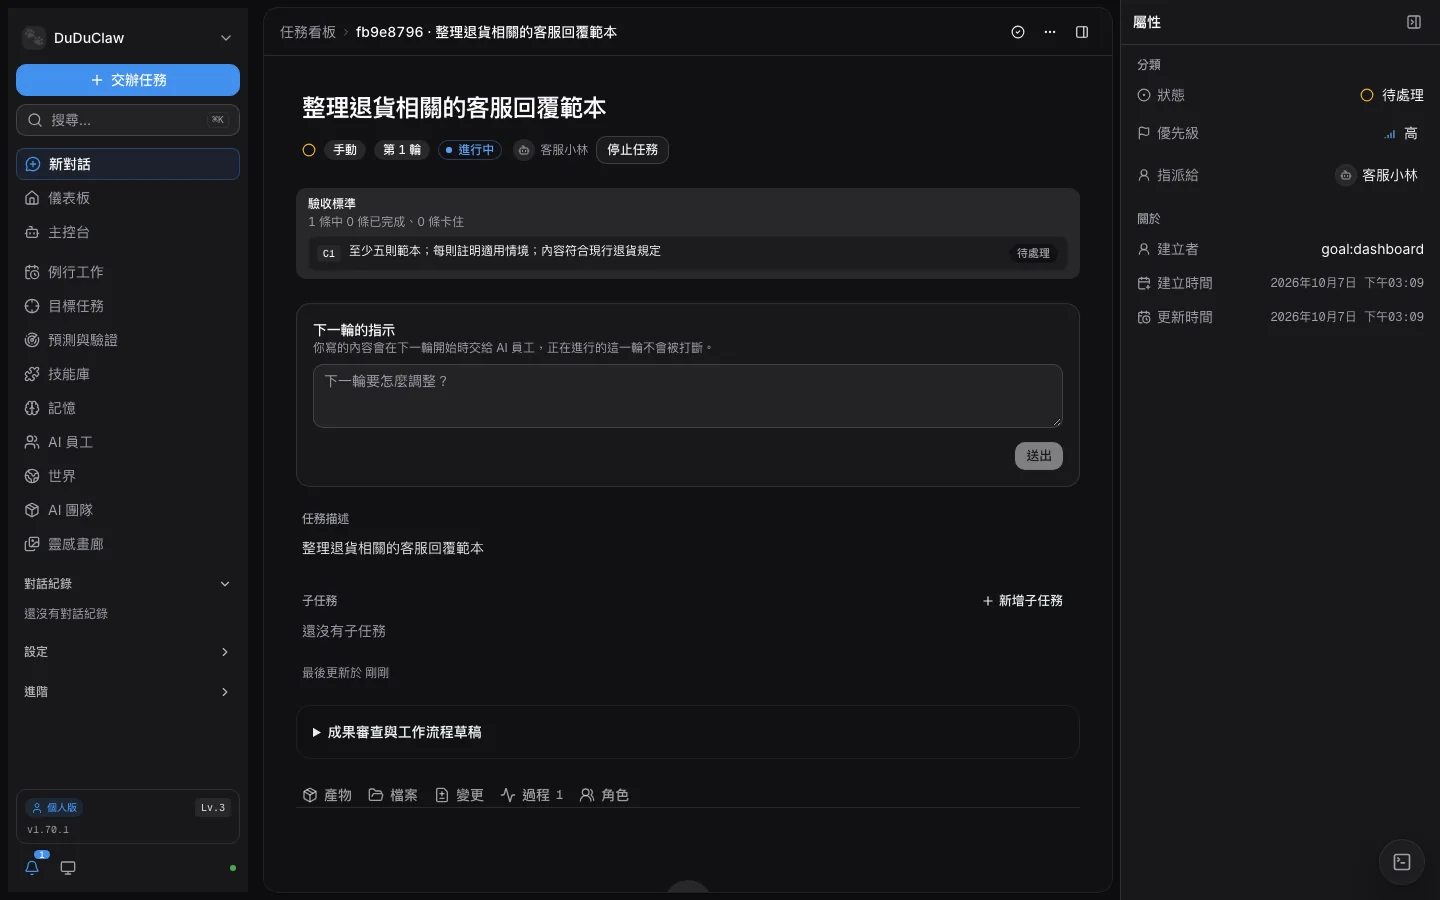Viewport: 1440px width, 900px height.
Task: Focus the 搜尋 search field
Action: coord(128,120)
